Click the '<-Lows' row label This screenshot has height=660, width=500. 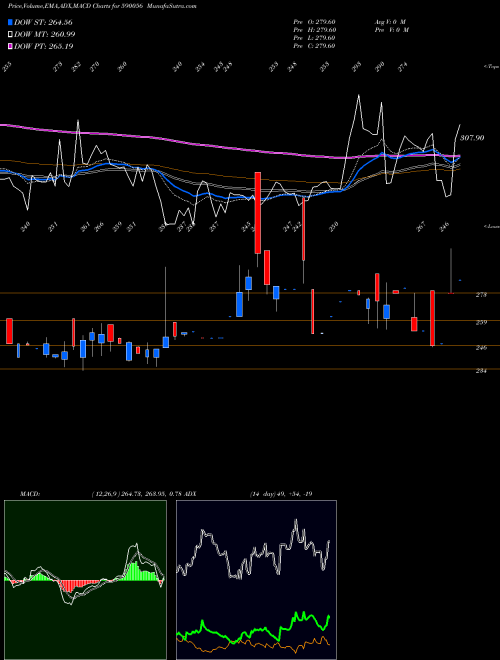492,226
